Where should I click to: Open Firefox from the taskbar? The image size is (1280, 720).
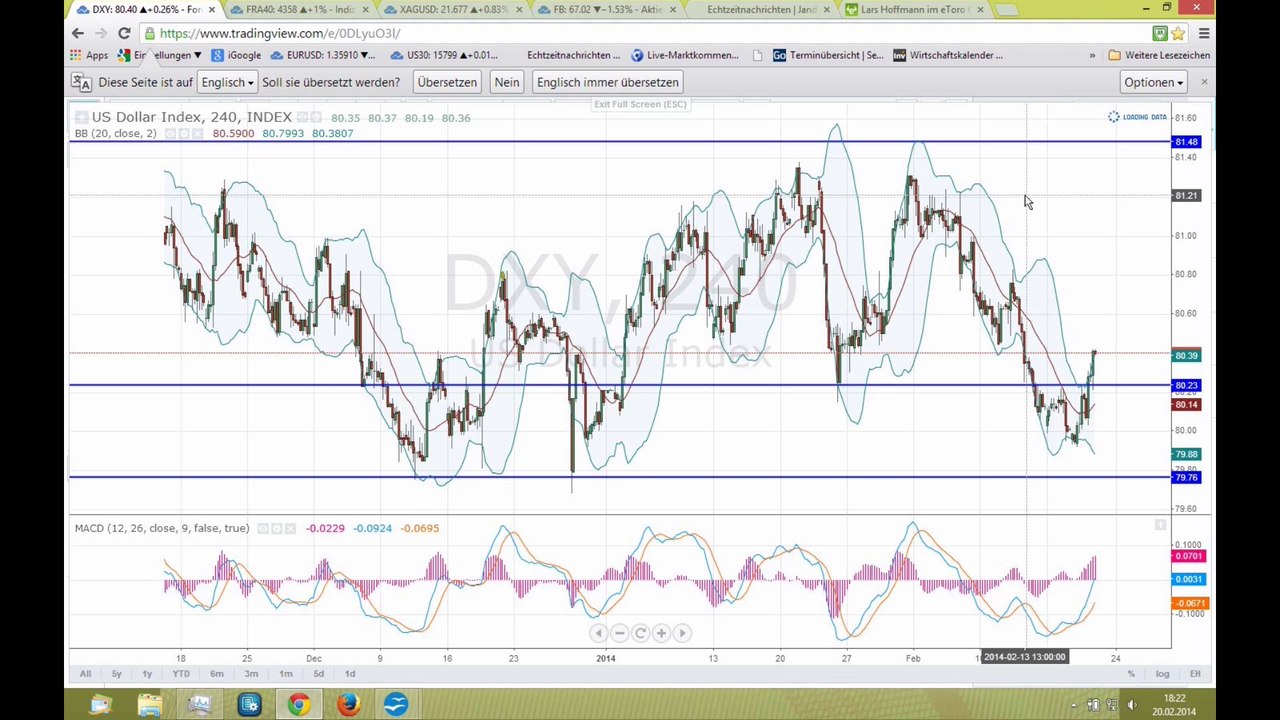(347, 705)
